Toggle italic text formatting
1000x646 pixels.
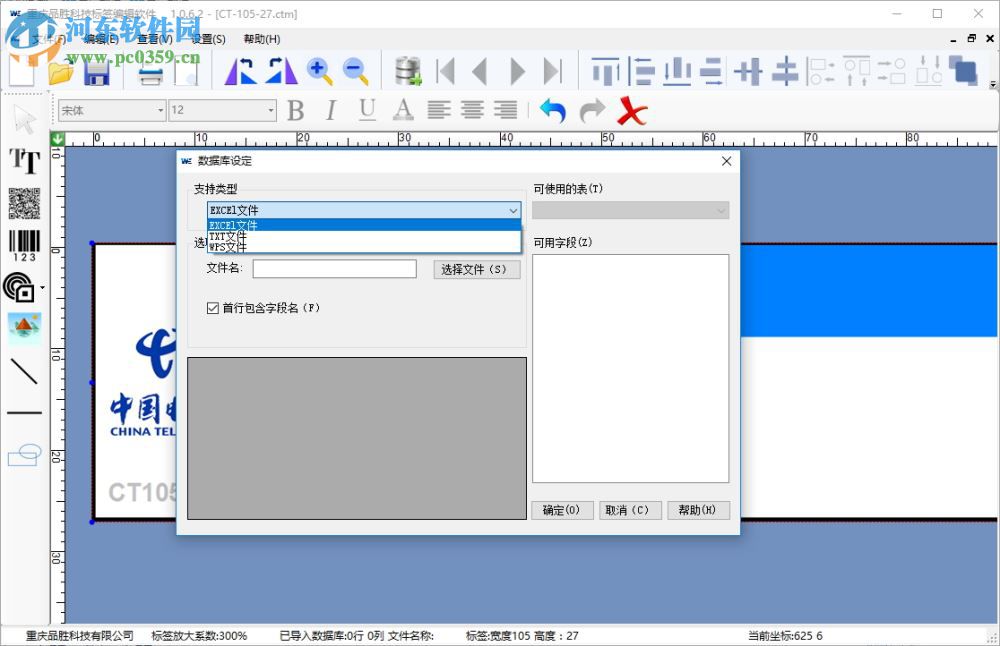click(331, 110)
